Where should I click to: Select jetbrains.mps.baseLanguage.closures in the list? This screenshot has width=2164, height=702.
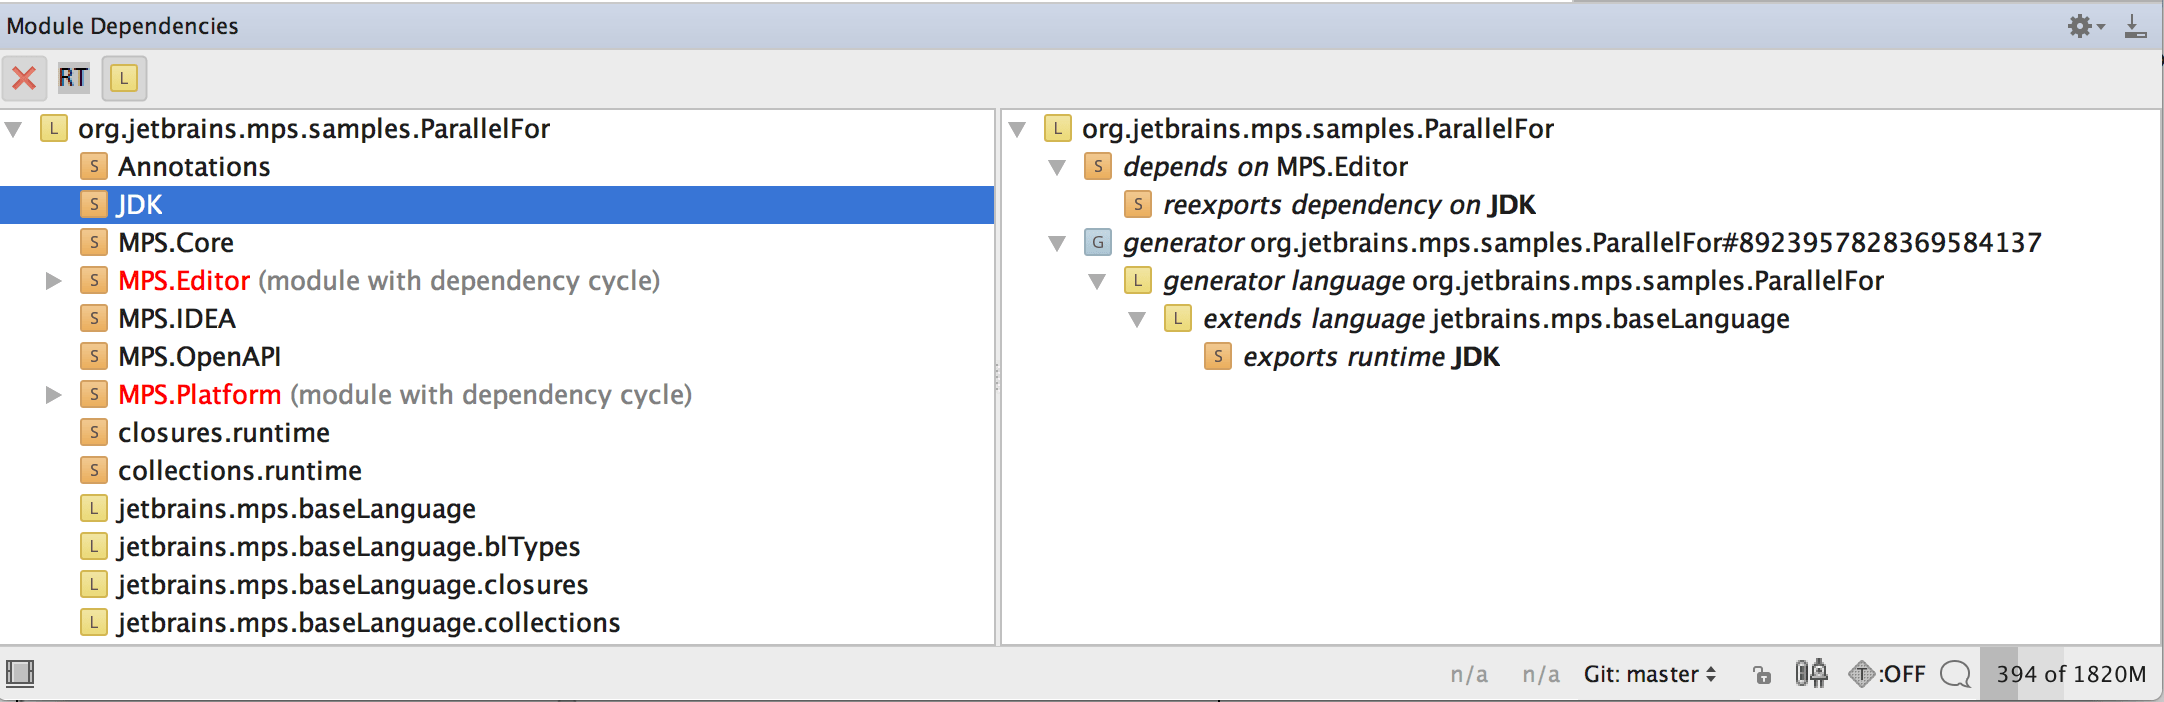click(352, 585)
